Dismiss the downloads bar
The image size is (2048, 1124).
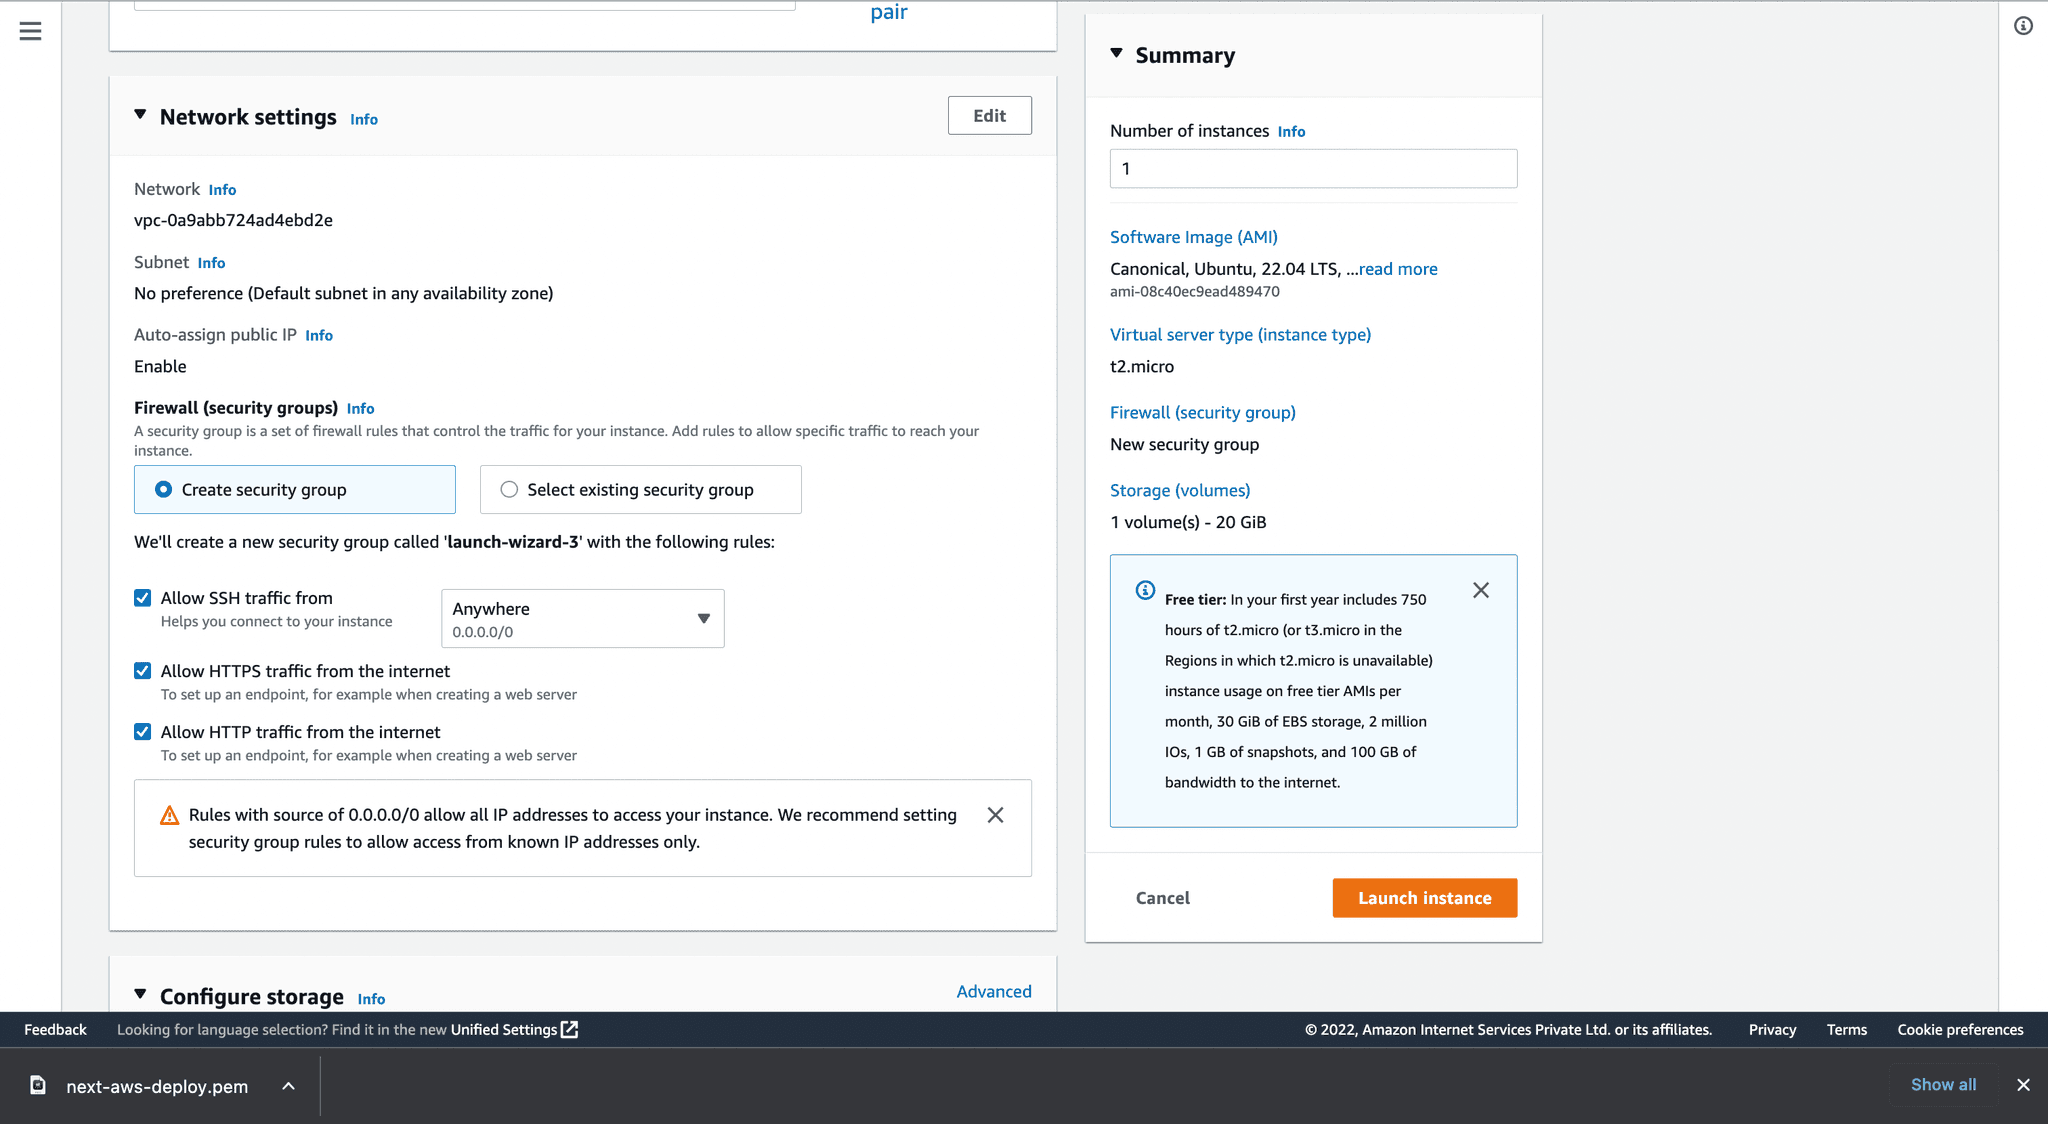pyautogui.click(x=2023, y=1085)
